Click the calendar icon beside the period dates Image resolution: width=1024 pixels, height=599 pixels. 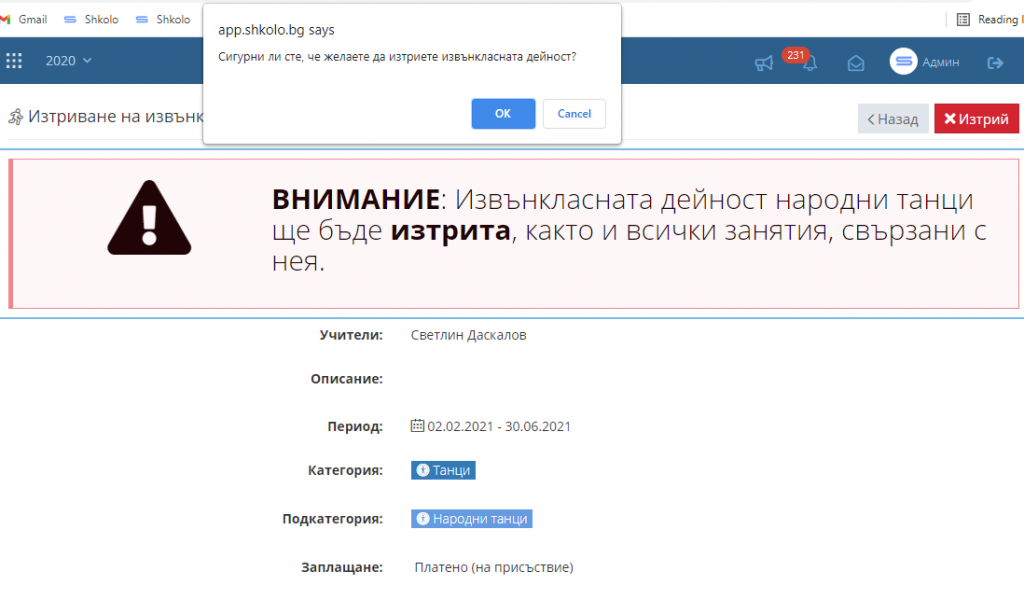click(417, 426)
